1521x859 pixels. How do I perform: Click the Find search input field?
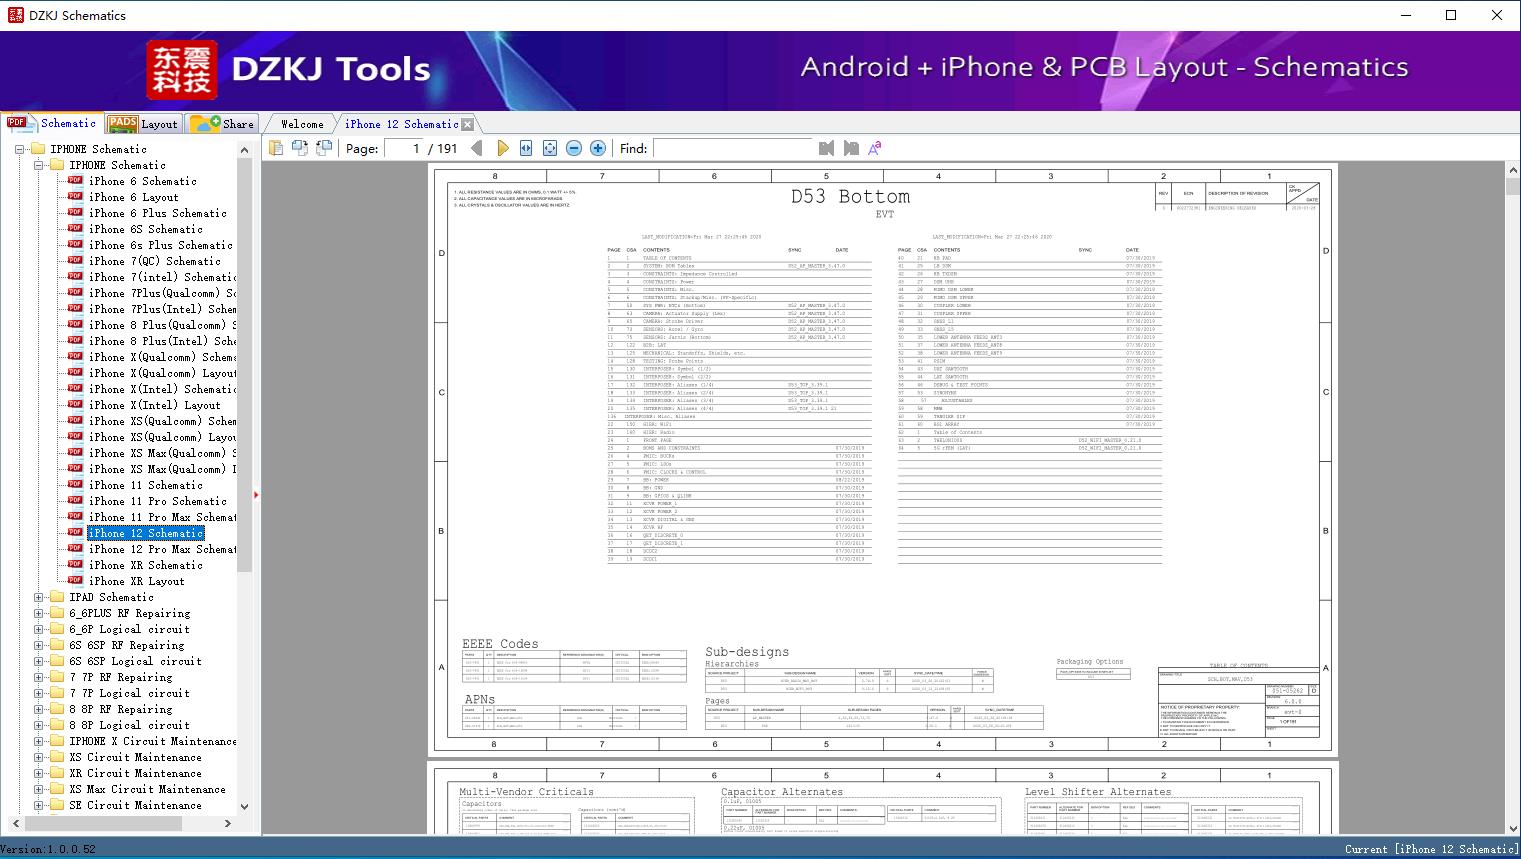[733, 148]
